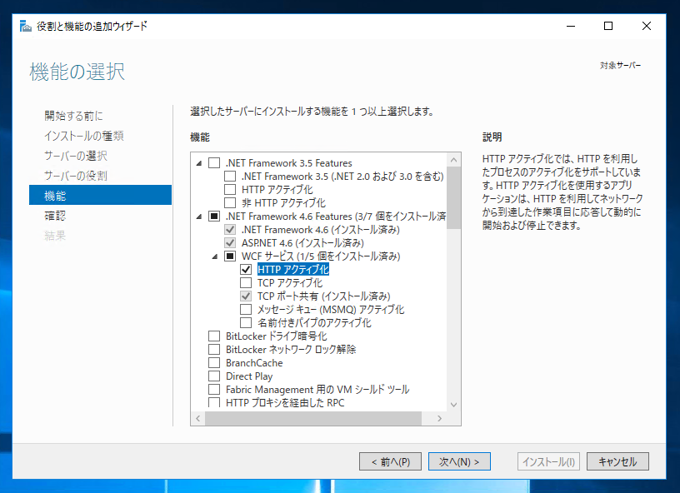Check Fabric Management 用の VM シールド ツール box
This screenshot has width=680, height=493.
pos(214,389)
